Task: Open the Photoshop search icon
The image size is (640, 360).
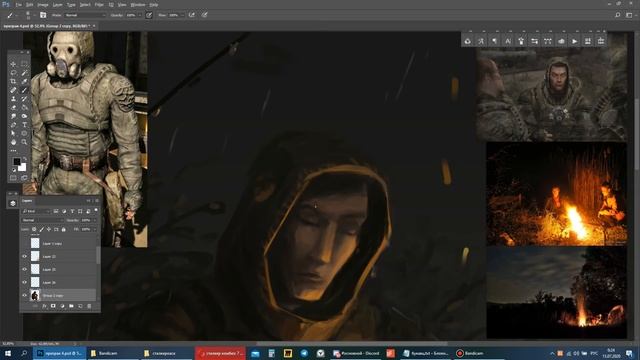Action: [x=618, y=15]
